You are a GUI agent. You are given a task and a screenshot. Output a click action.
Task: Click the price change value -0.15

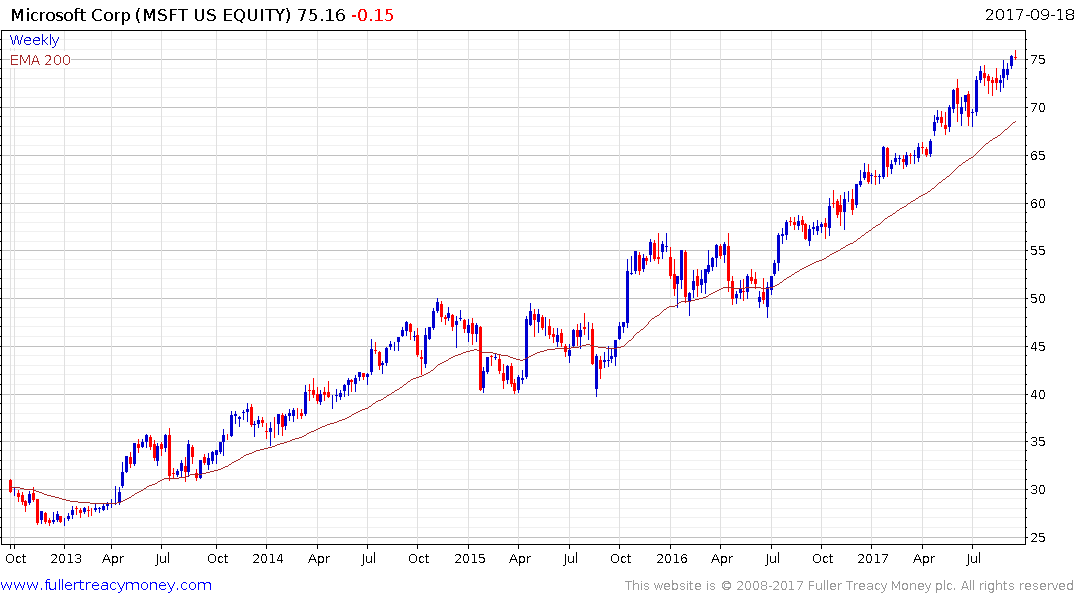point(372,15)
